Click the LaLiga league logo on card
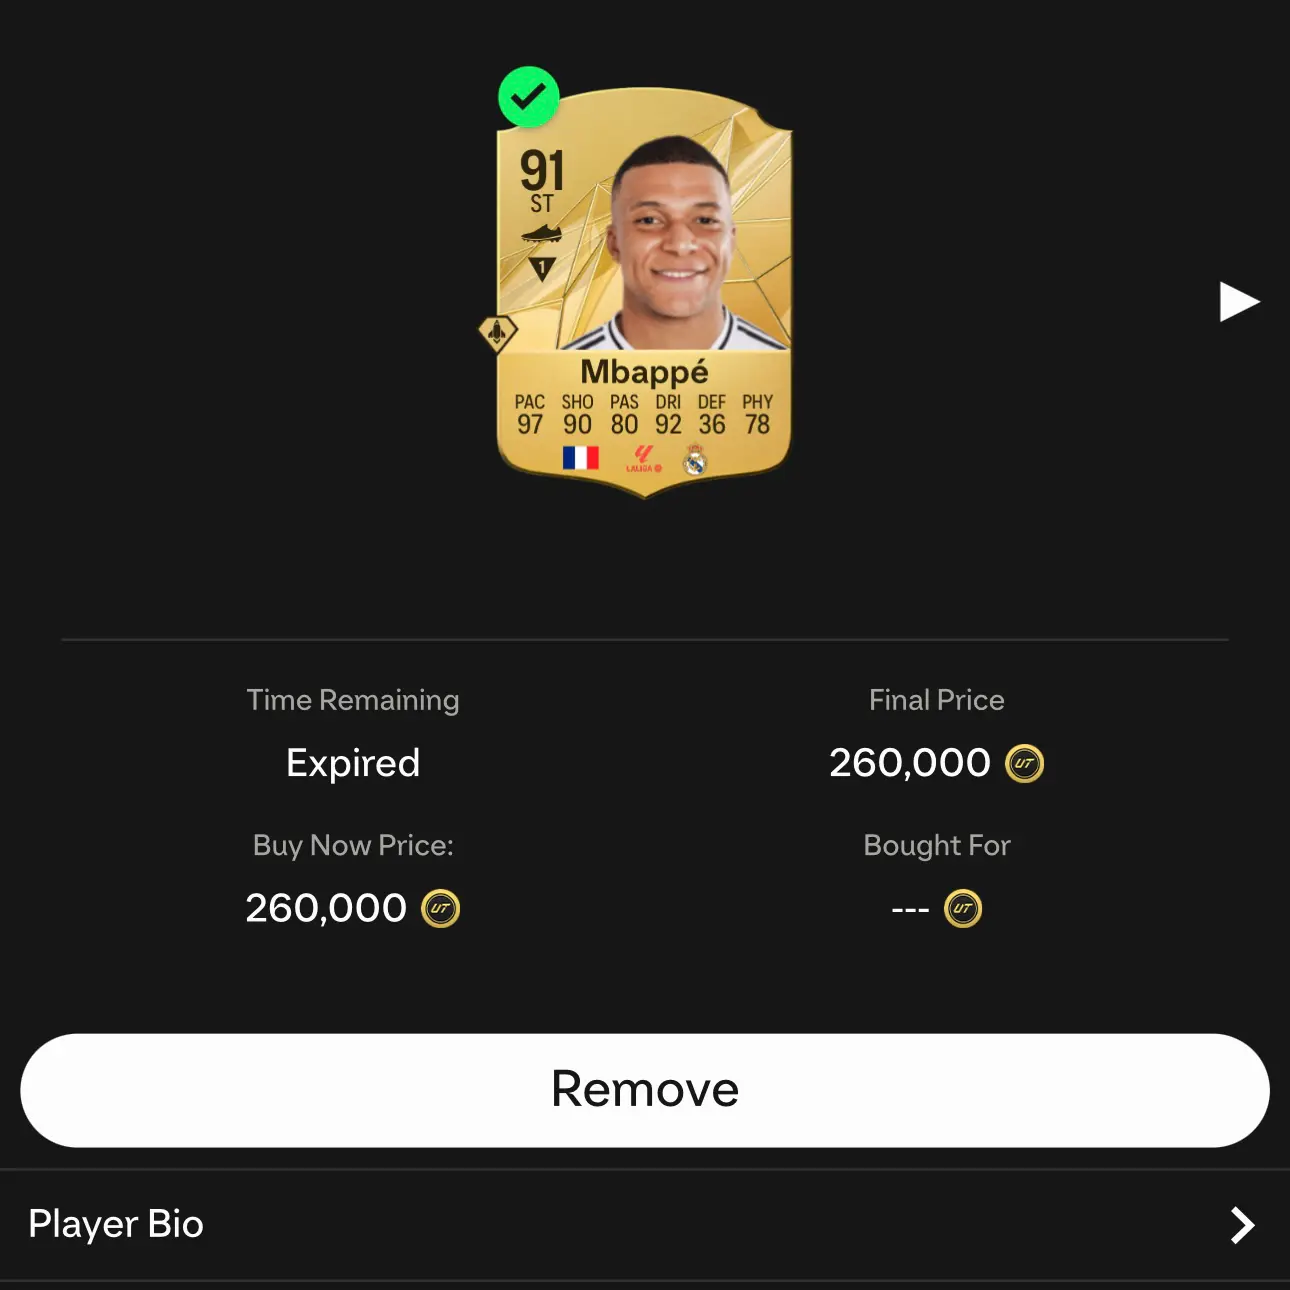The height and width of the screenshot is (1290, 1290). [643, 458]
